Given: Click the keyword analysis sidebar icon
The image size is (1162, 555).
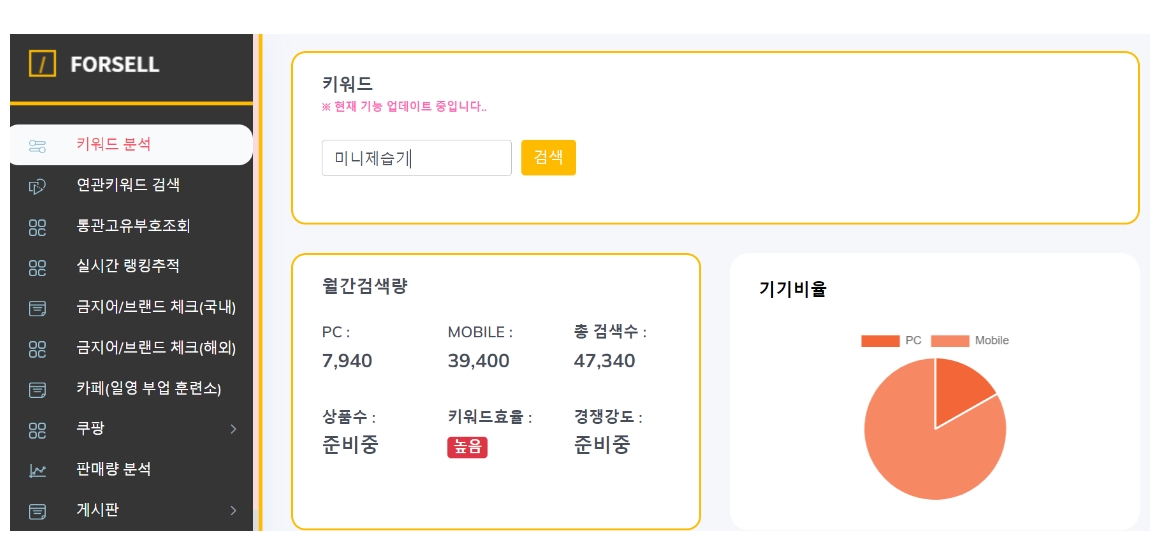Looking at the screenshot, I should coord(38,146).
